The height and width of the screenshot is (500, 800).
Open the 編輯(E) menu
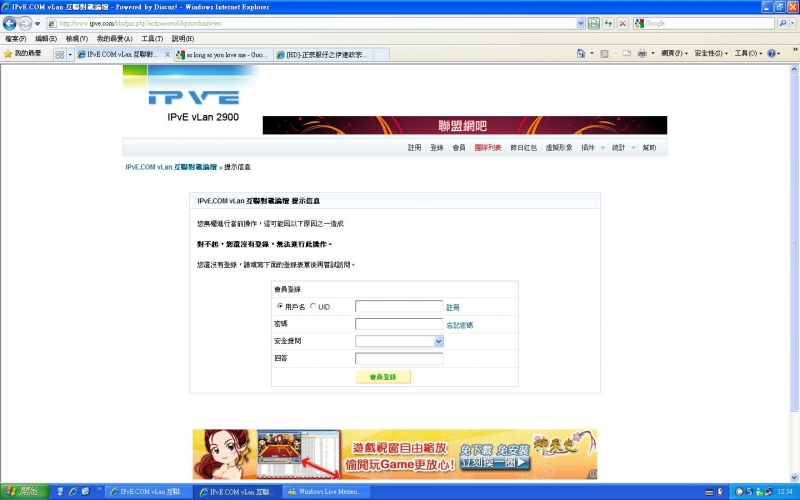pyautogui.click(x=46, y=39)
